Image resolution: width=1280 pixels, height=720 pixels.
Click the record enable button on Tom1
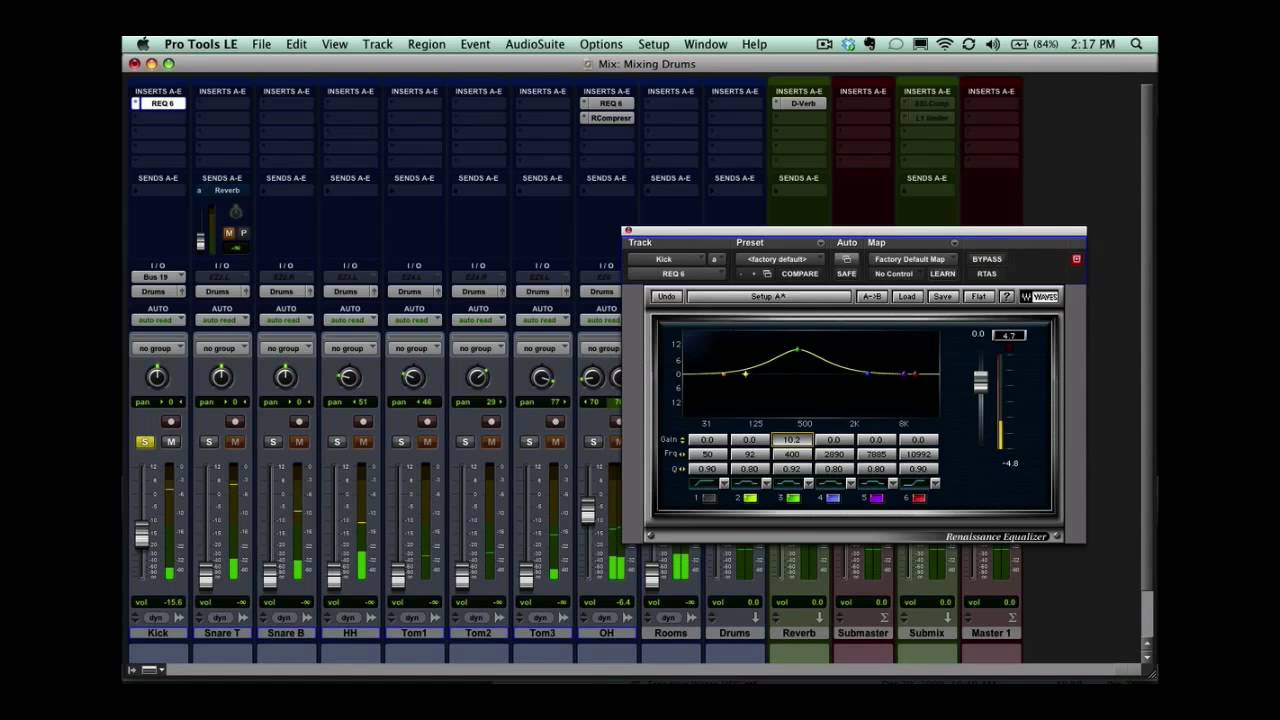427,422
